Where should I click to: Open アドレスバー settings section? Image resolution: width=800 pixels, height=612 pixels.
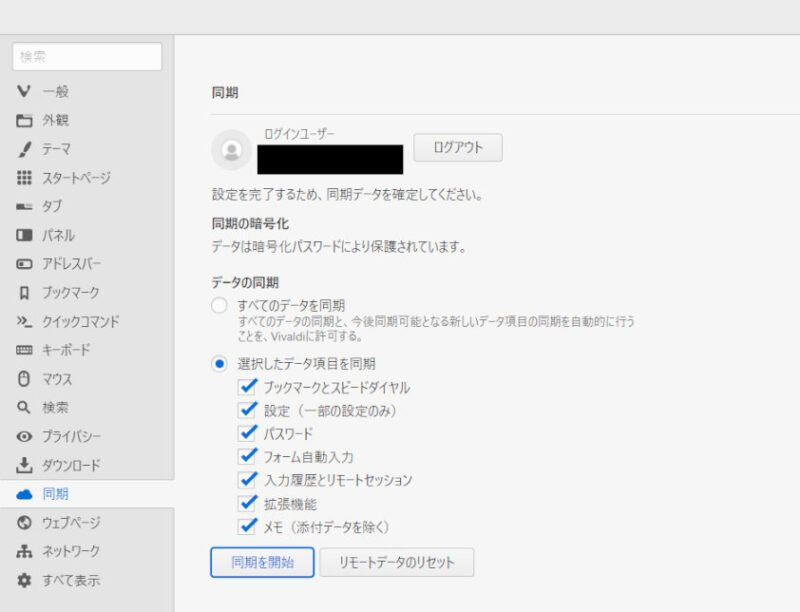pyautogui.click(x=87, y=264)
